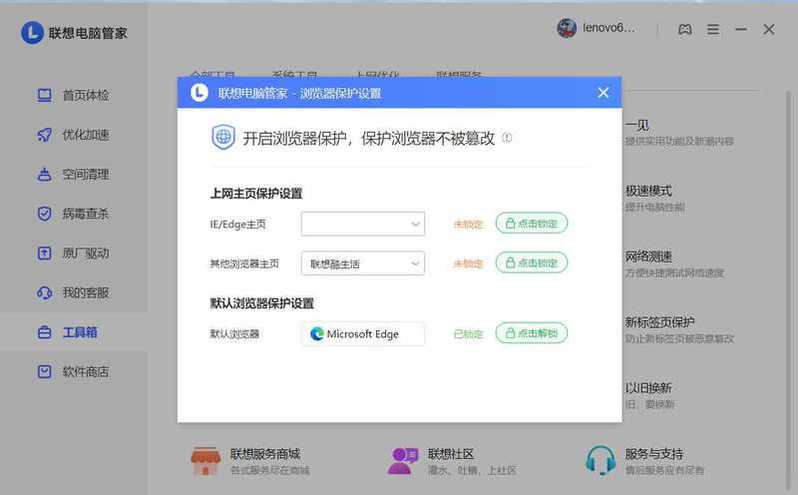798x495 pixels.
Task: Open the hamburger menu in title bar
Action: coord(713,30)
